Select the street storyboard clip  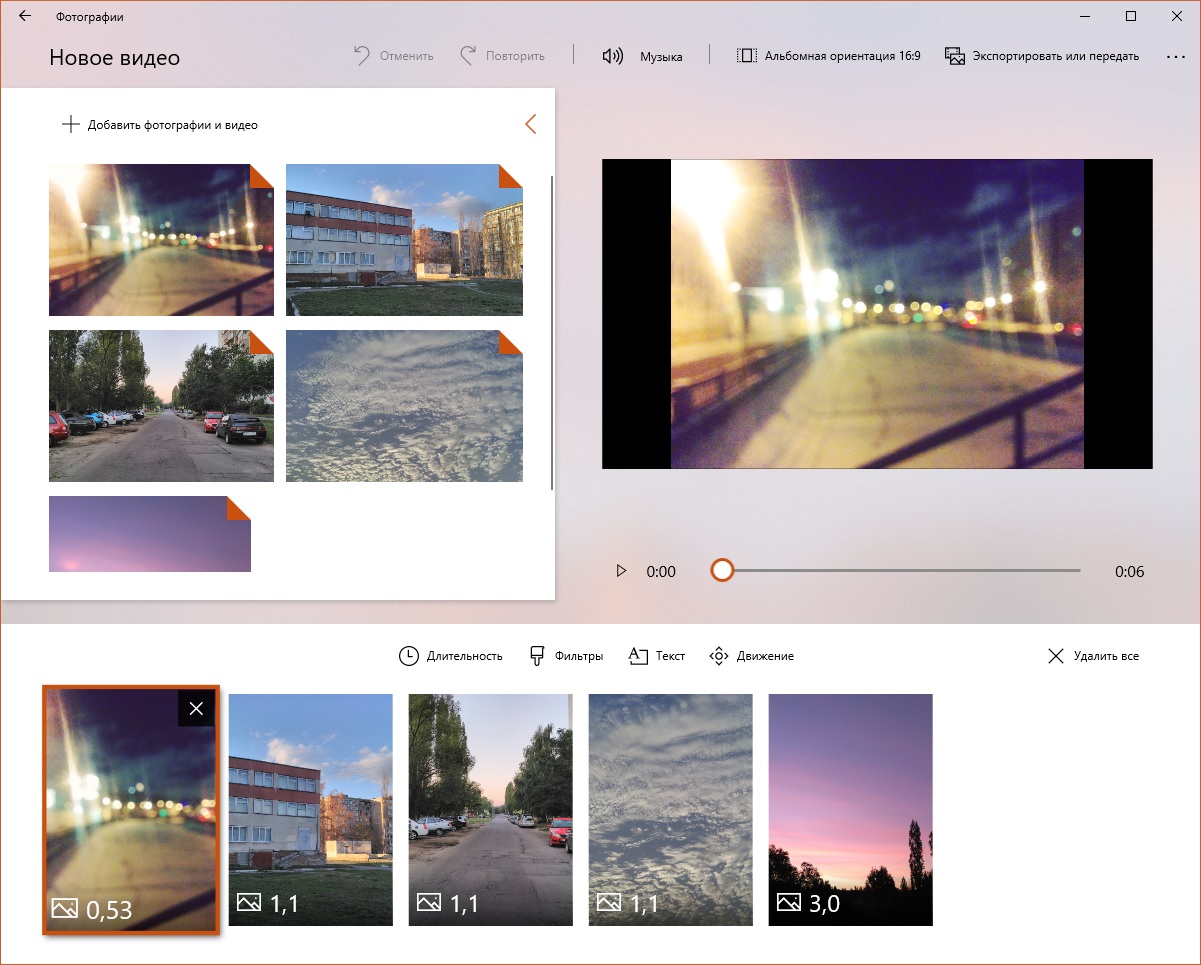491,810
